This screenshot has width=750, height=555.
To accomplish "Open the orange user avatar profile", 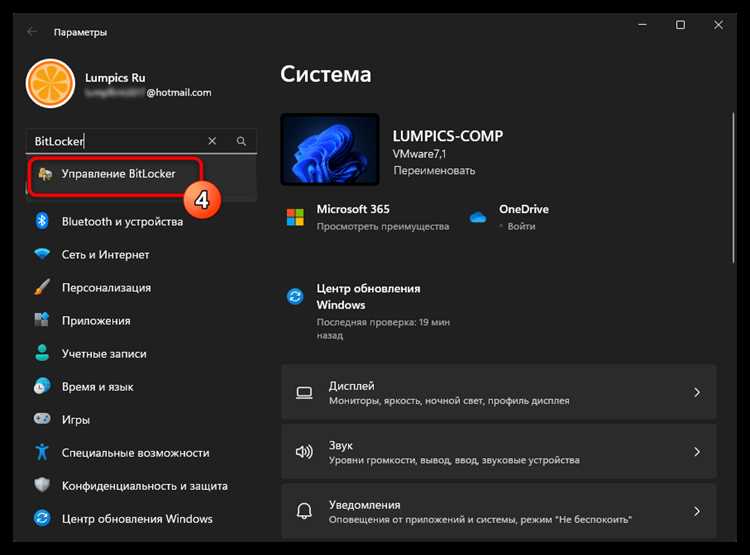I will 50,83.
